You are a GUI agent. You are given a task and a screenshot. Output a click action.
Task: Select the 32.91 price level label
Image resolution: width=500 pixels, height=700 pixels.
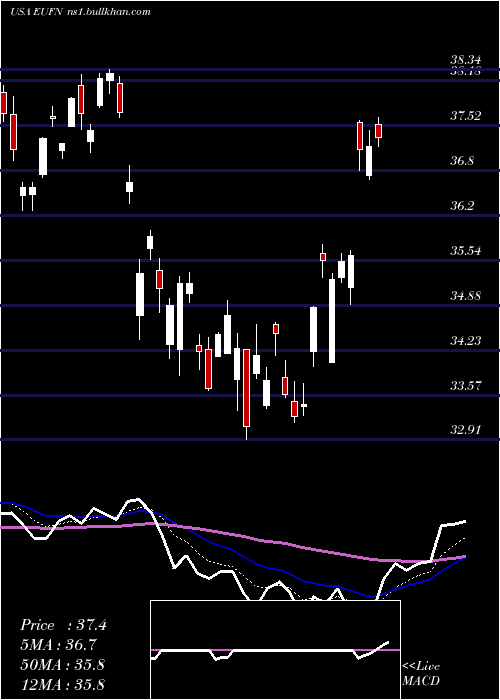(466, 430)
